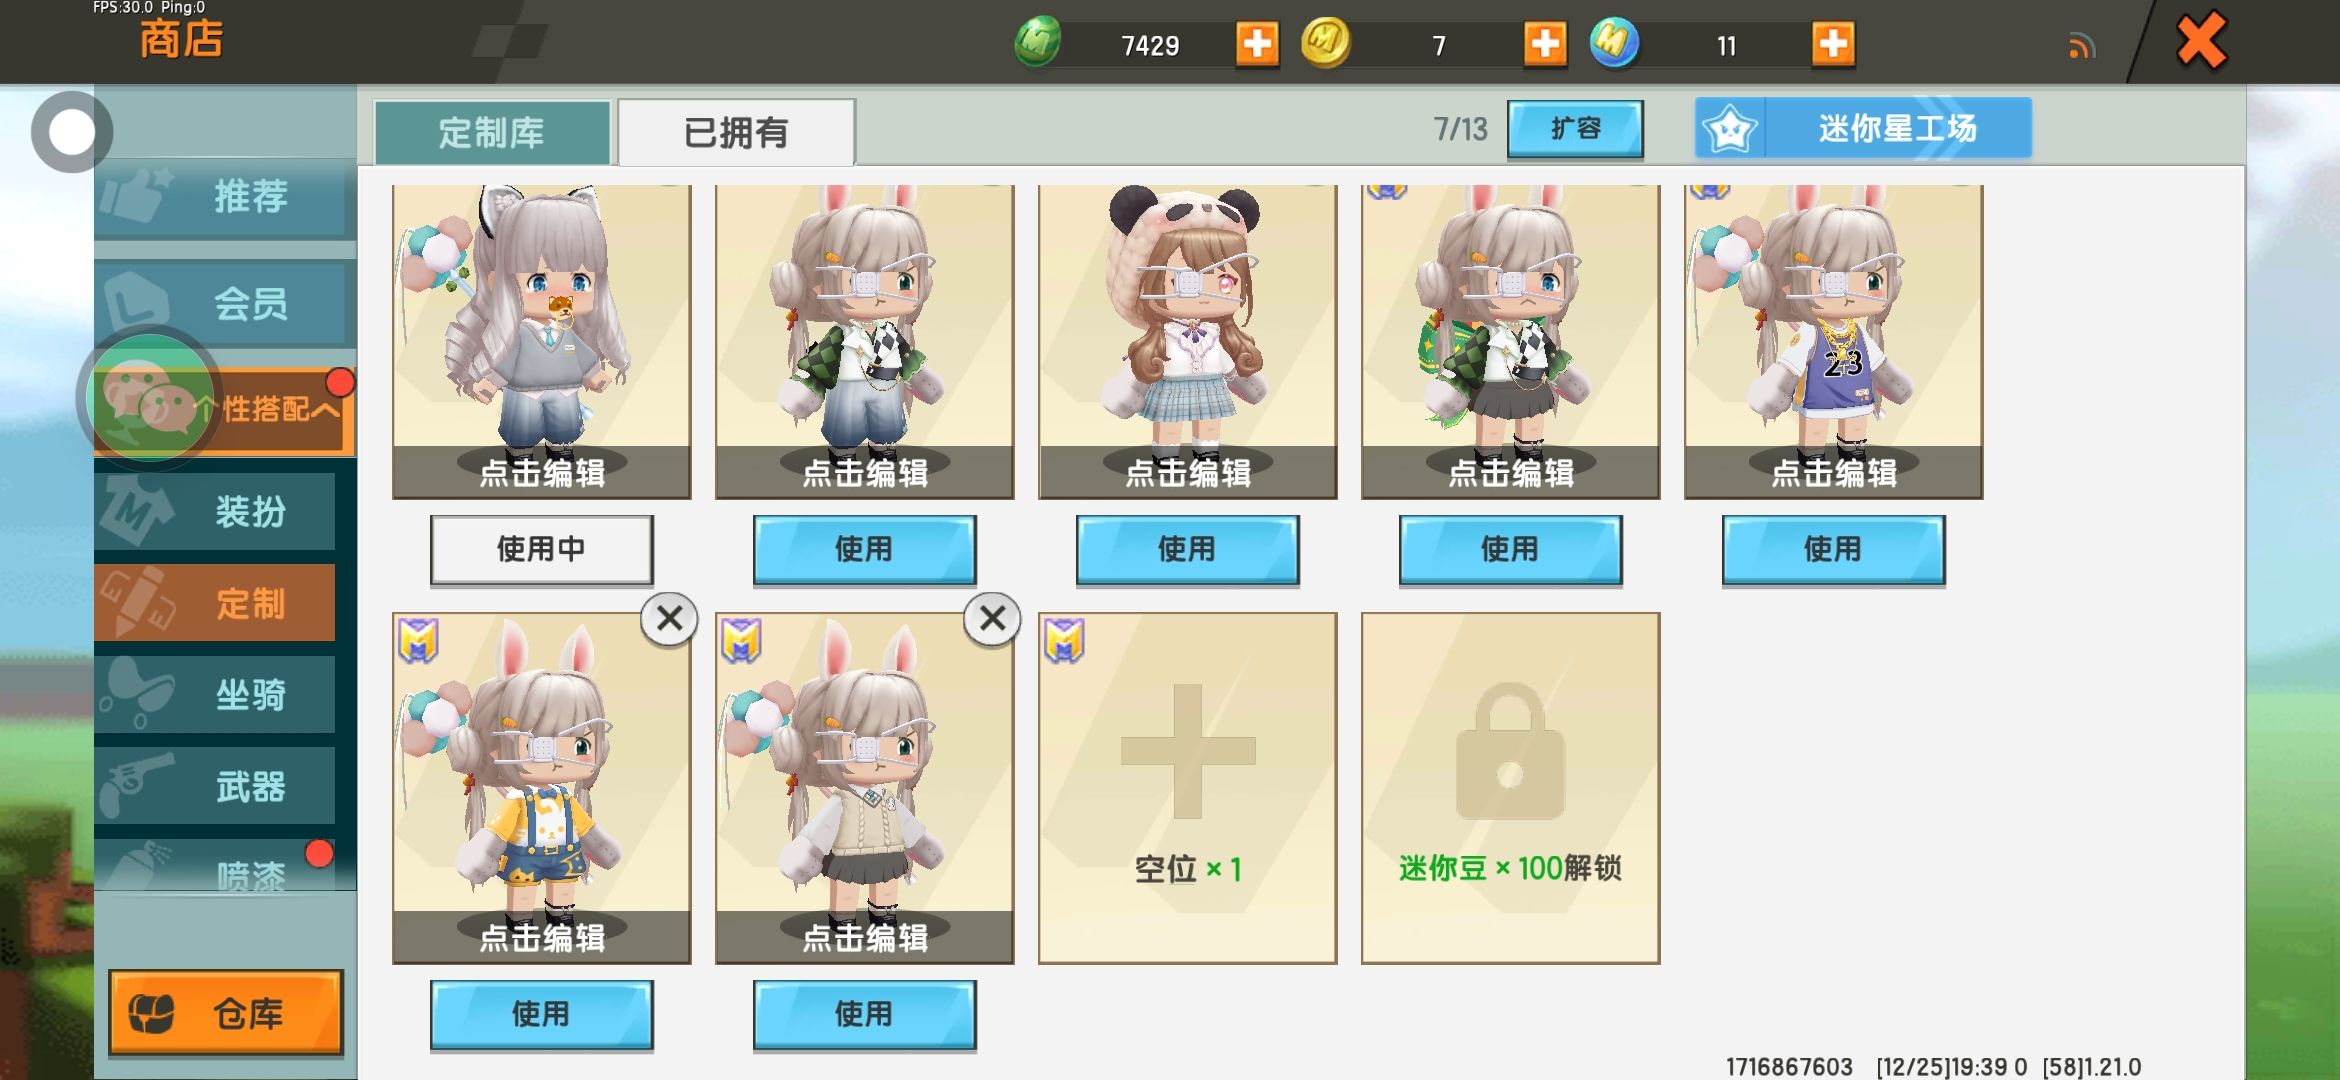
Task: Unlock slot with 100 mini beans
Action: pos(1510,788)
